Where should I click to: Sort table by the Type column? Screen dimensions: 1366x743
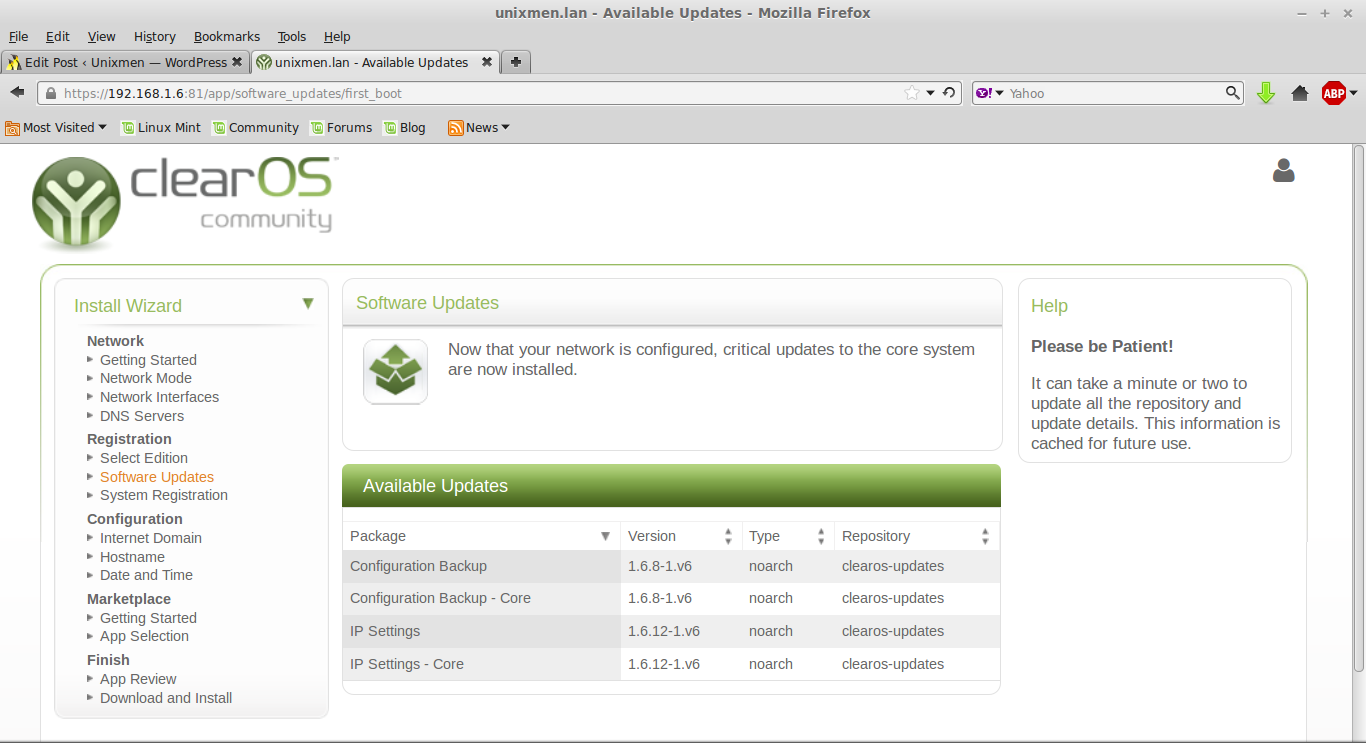click(x=788, y=536)
